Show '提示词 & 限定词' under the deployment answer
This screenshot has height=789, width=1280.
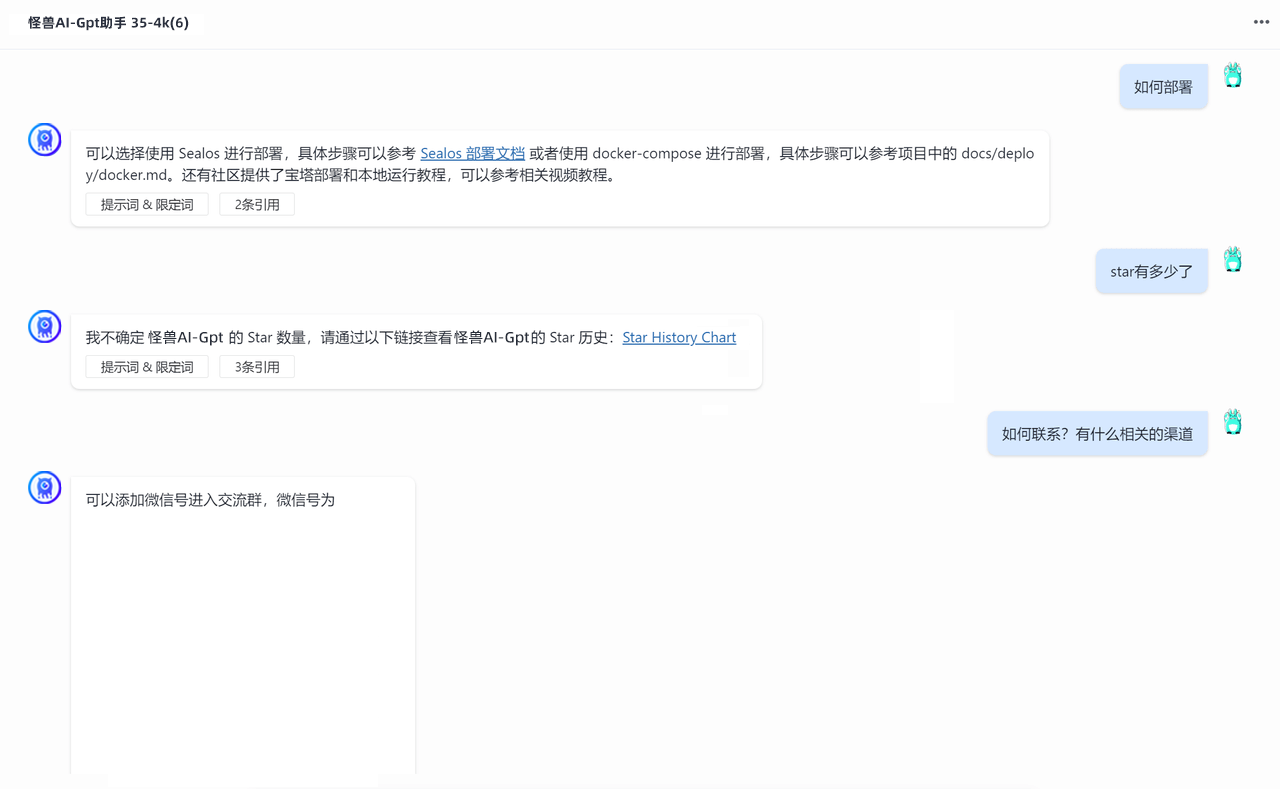147,204
